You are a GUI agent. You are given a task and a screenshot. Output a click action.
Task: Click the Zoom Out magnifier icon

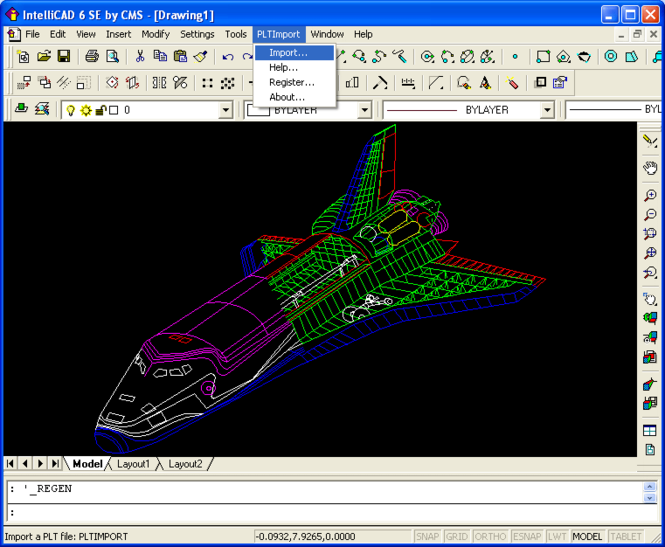tap(650, 215)
